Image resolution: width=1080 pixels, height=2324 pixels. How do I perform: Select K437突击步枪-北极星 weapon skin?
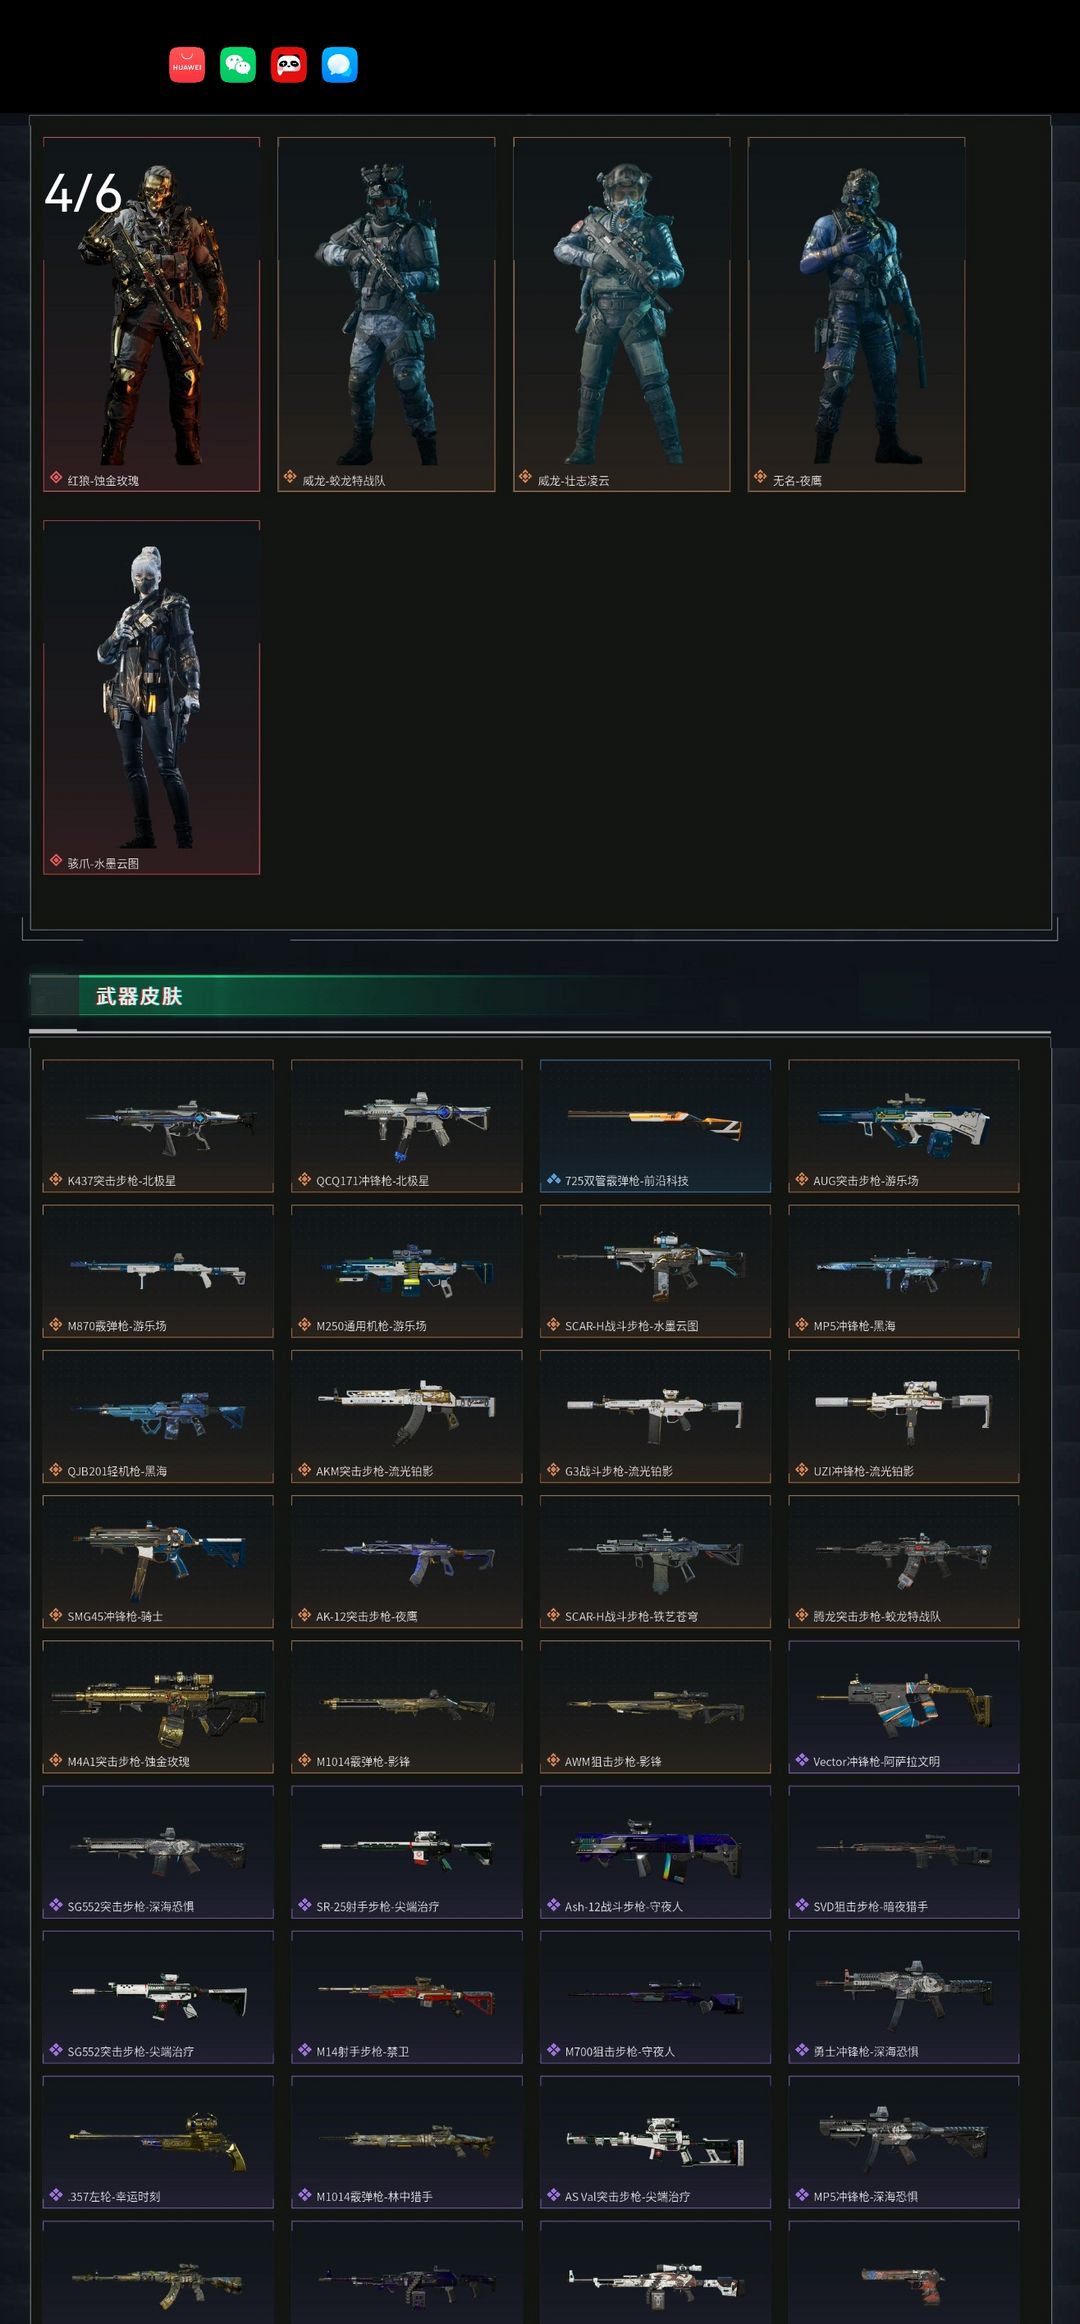tap(158, 1126)
